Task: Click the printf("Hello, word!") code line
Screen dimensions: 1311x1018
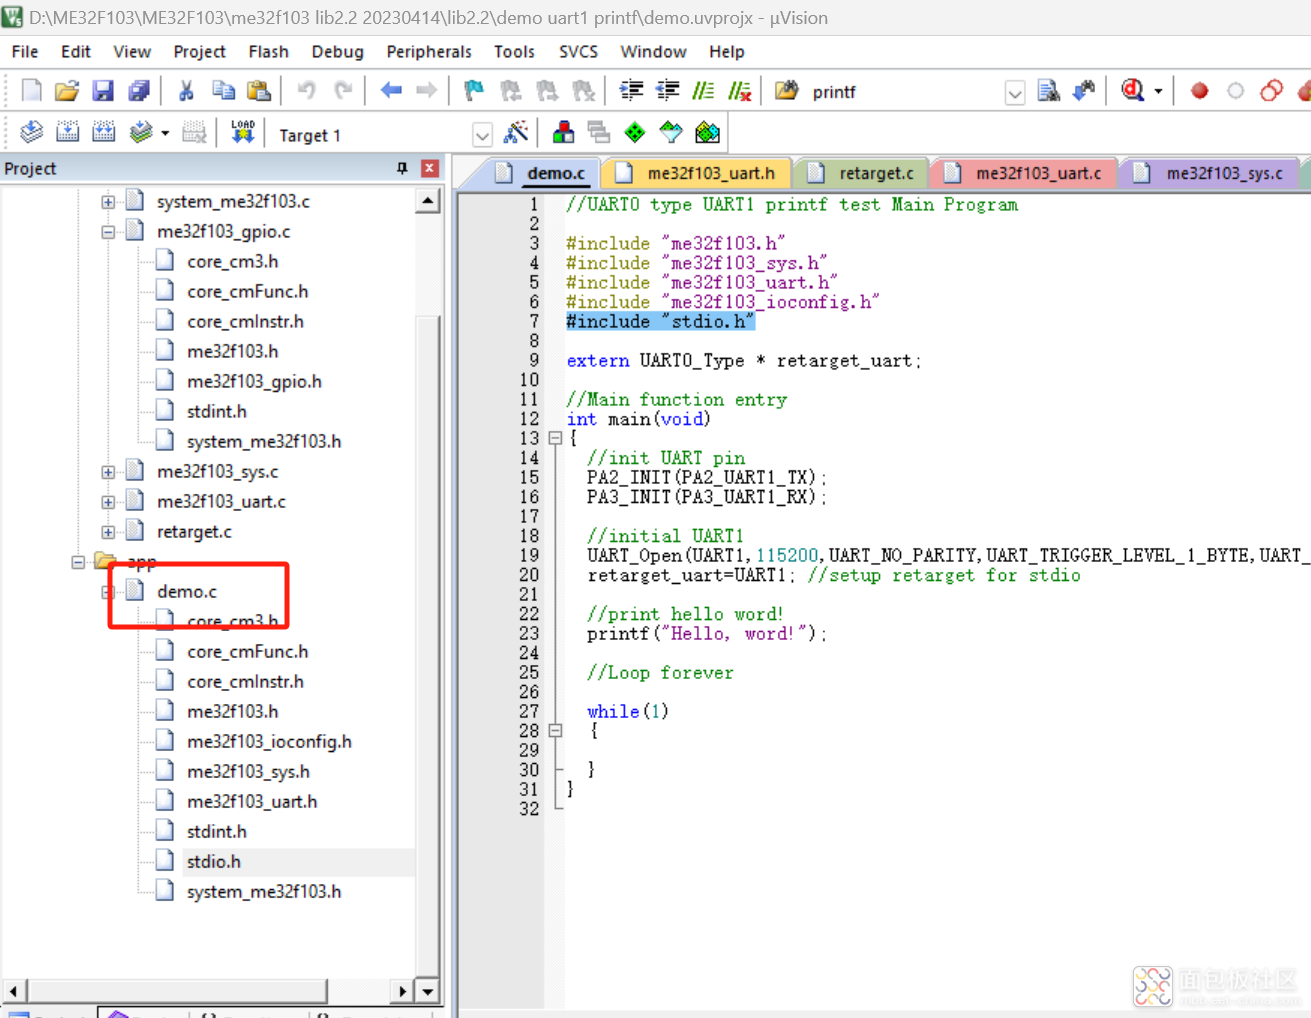Action: tap(707, 633)
